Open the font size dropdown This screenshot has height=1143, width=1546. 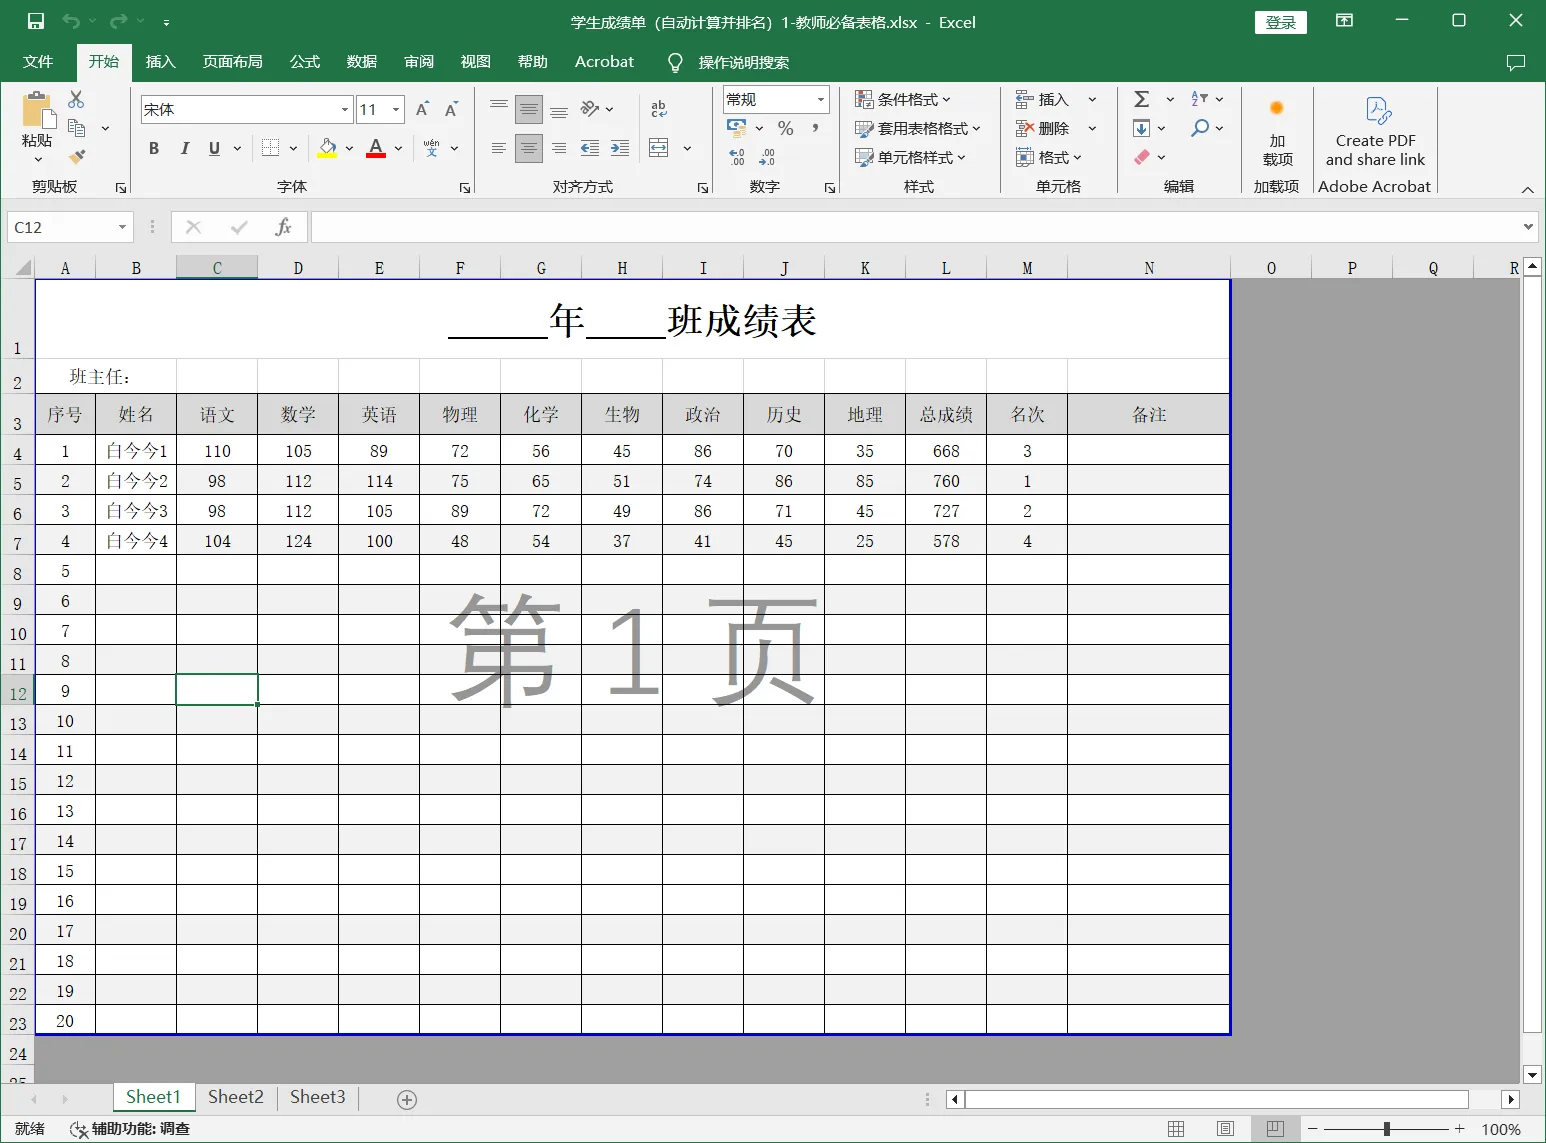(x=397, y=109)
